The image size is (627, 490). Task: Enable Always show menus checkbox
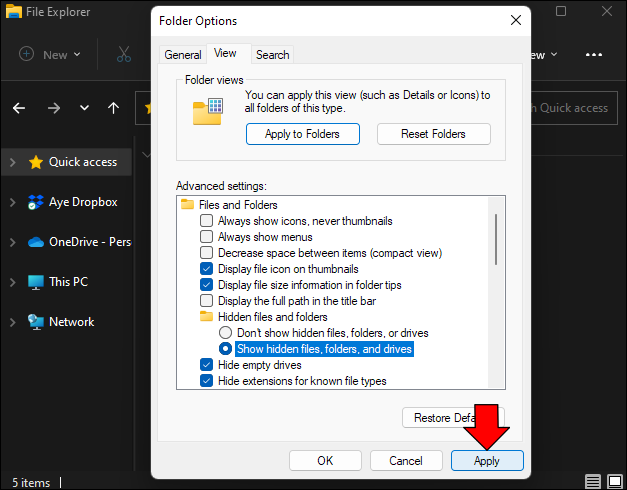[x=207, y=237]
